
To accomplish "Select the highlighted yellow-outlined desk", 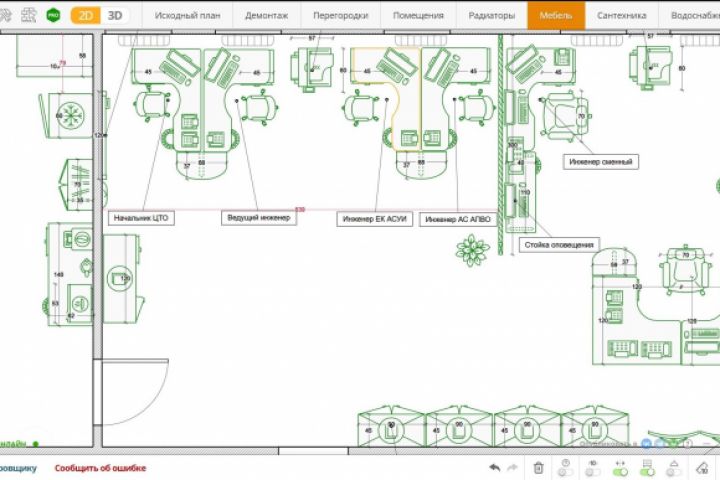I will (x=386, y=98).
